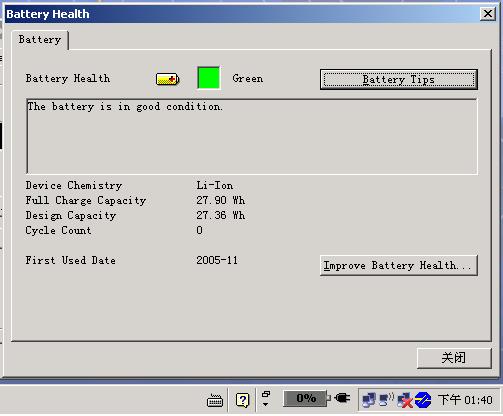Close the Battery Health window
This screenshot has height=416, width=503.
(488, 14)
